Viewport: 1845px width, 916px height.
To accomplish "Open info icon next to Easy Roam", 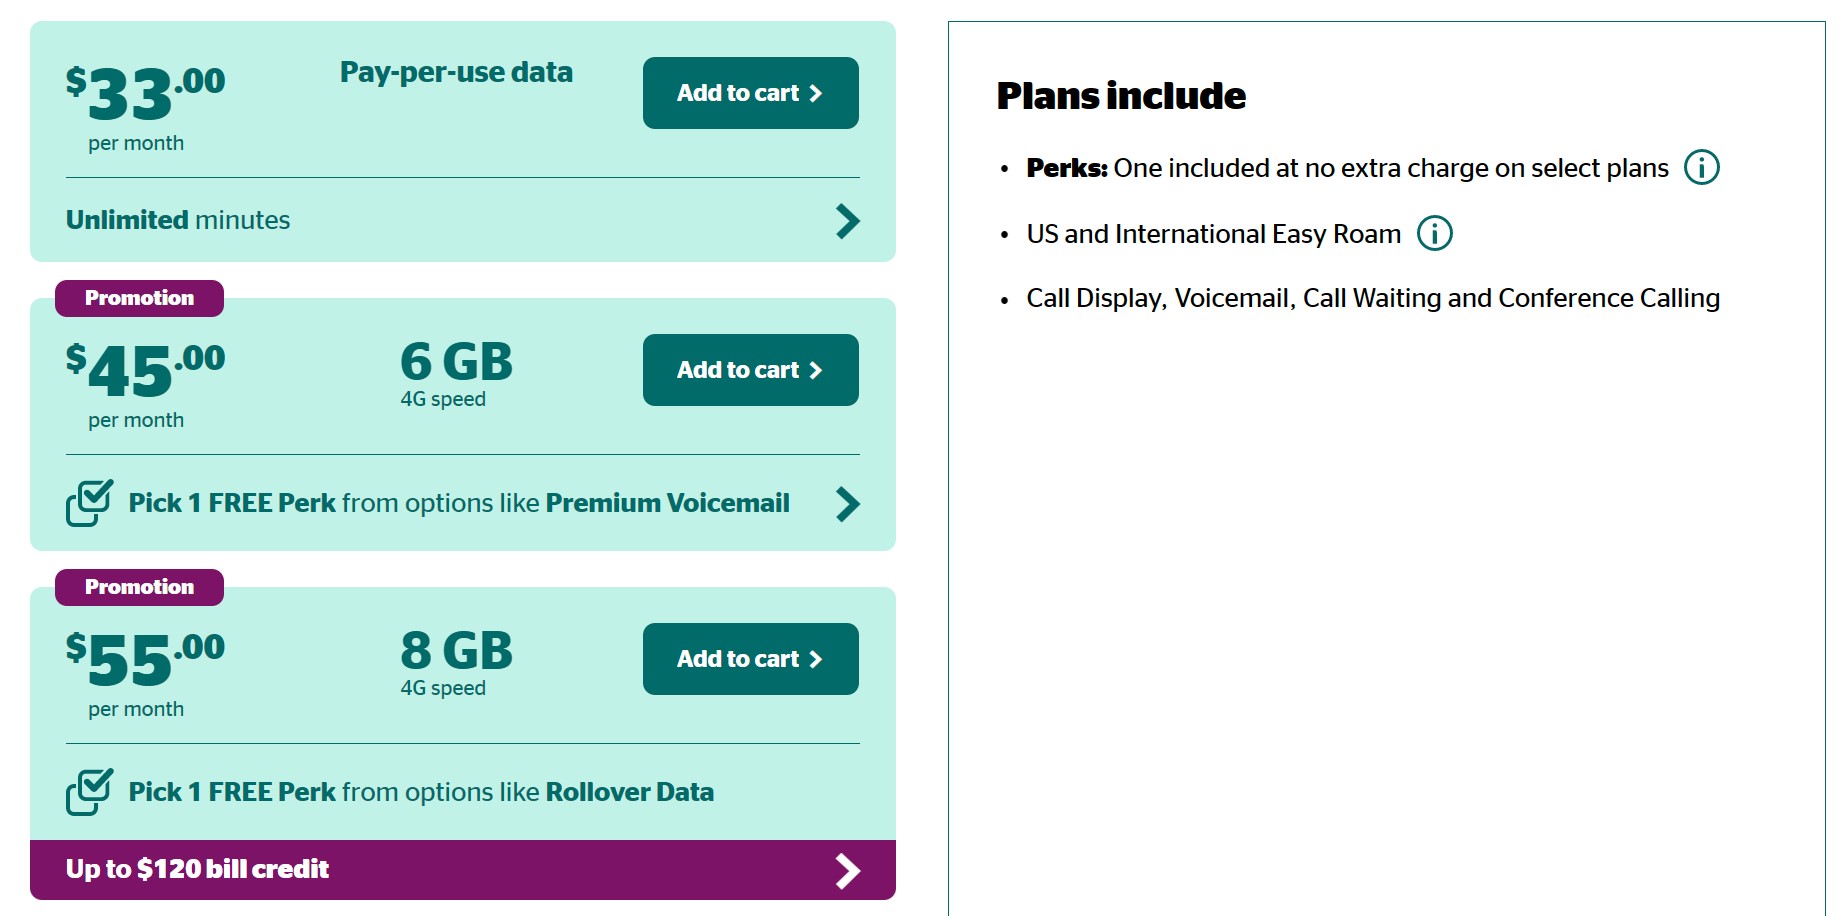I will point(1434,233).
